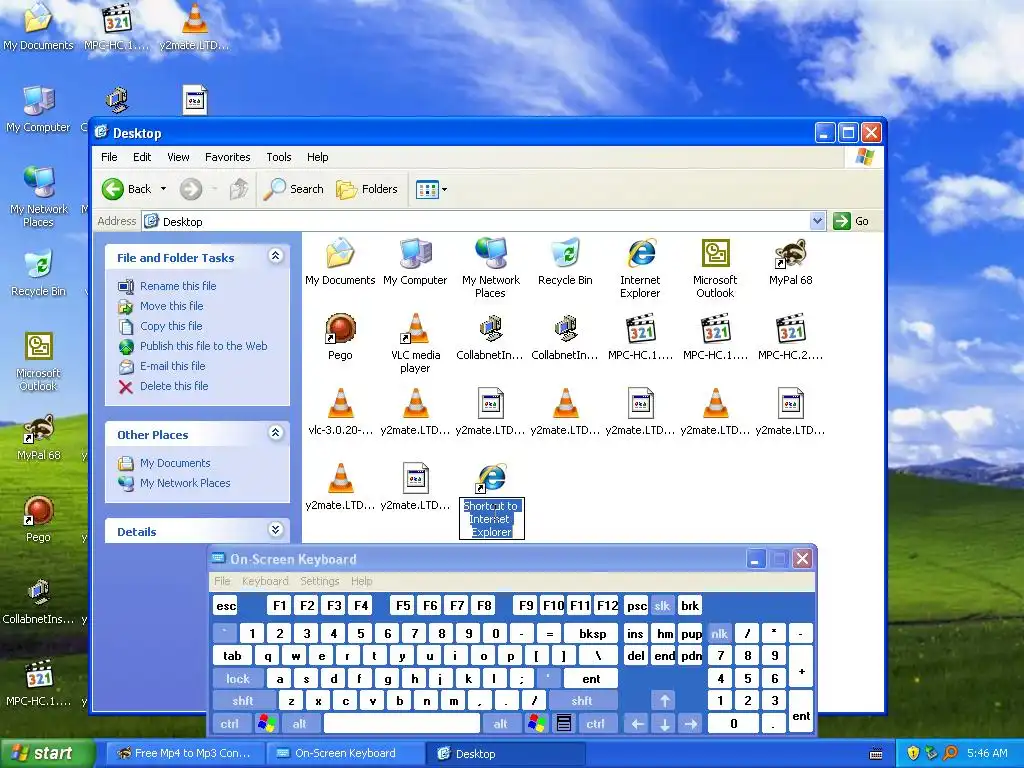This screenshot has width=1024, height=768.
Task: Click the Start button
Action: [x=46, y=754]
